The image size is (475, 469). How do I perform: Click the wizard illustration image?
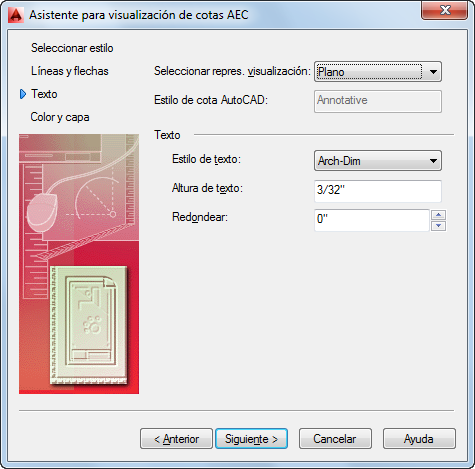point(79,264)
